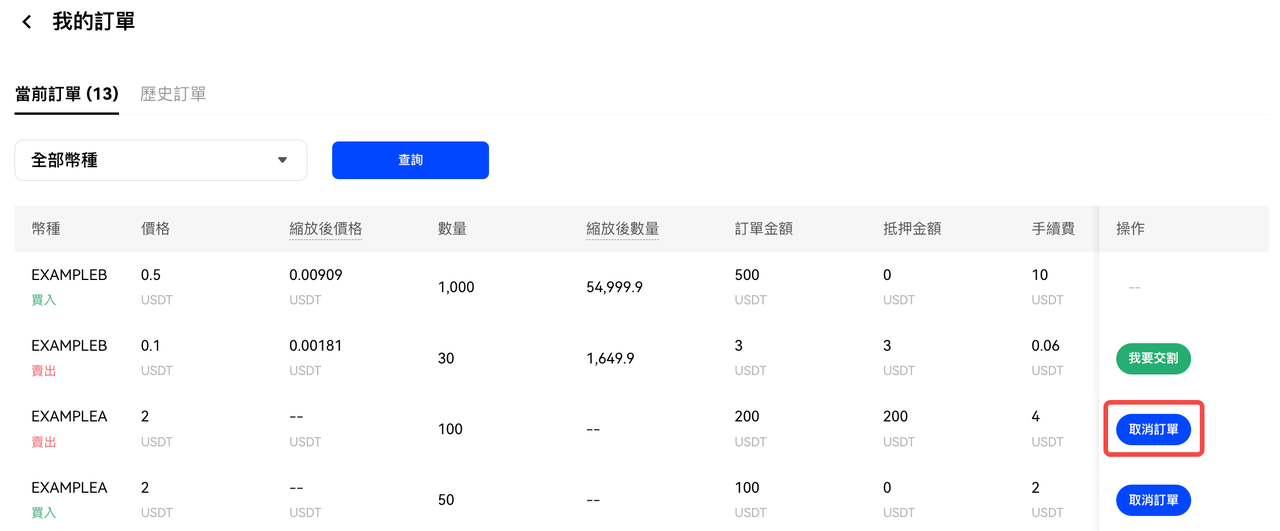Screen dimensions: 1280x531
Task: Click the 抵押金額 column header
Action: 912,229
